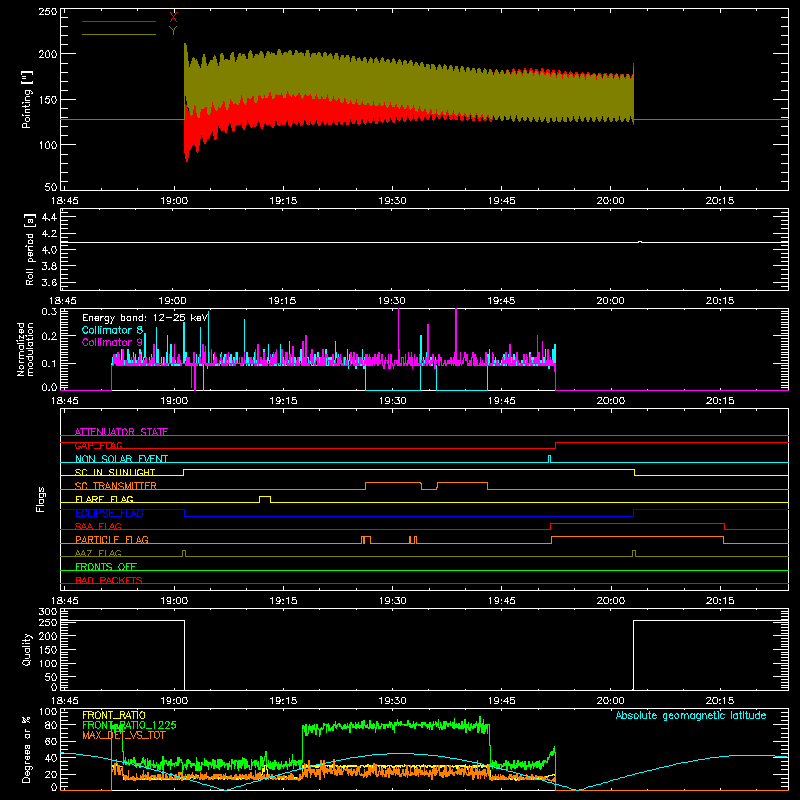The height and width of the screenshot is (800, 800).
Task: Select the green FRONT_RATIO_1225 legend label
Action: coord(130,725)
